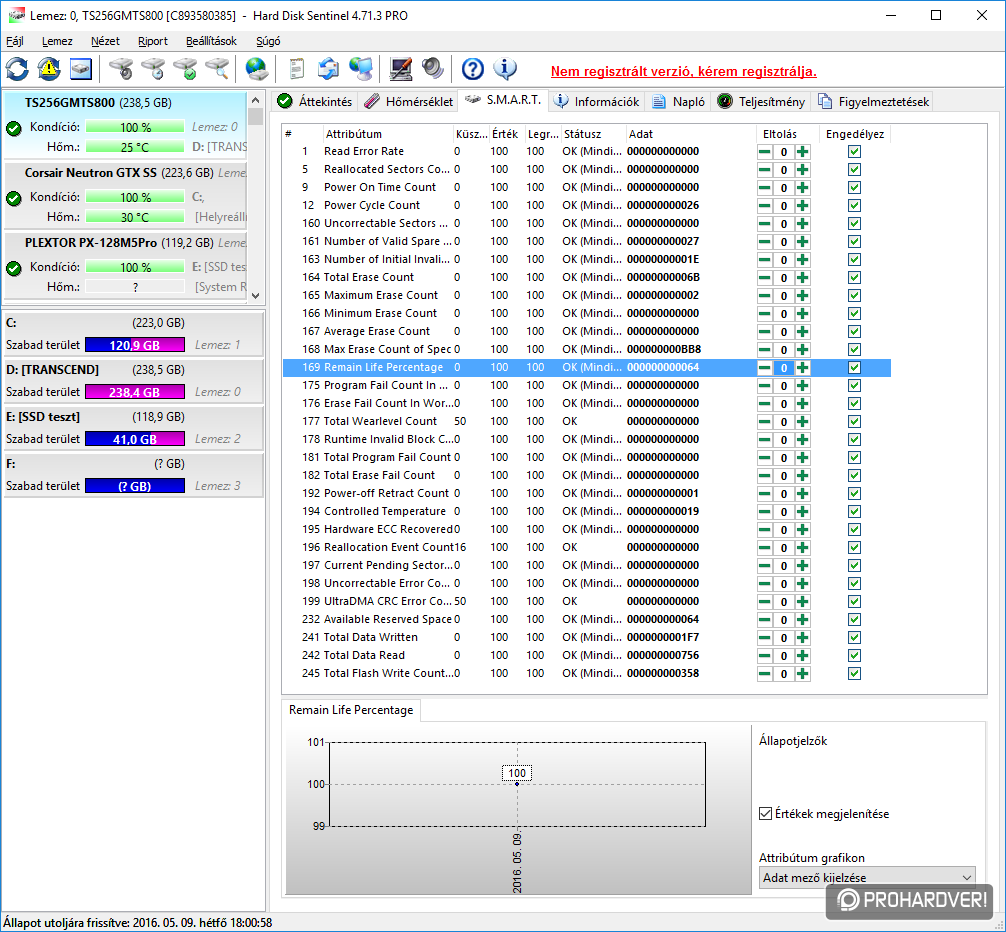Image resolution: width=1006 pixels, height=932 pixels.
Task: Switch to the Áttekintés tab
Action: [x=314, y=101]
